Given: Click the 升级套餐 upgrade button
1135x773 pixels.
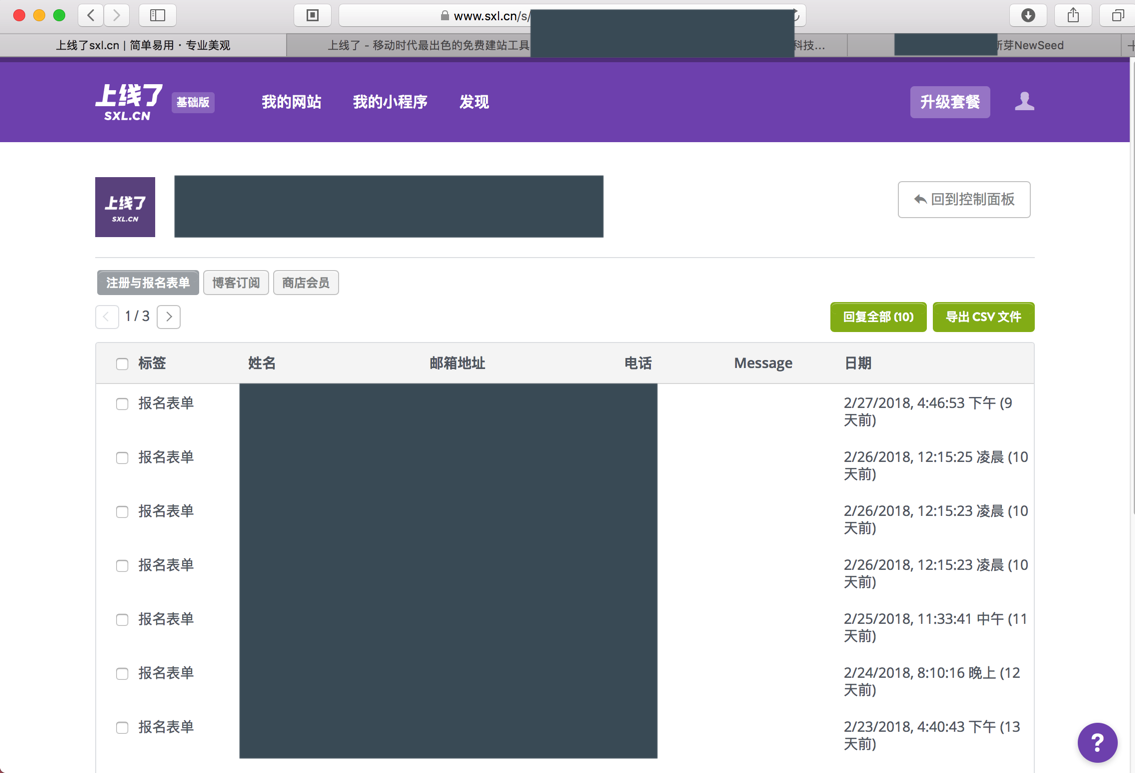Looking at the screenshot, I should pyautogui.click(x=950, y=102).
